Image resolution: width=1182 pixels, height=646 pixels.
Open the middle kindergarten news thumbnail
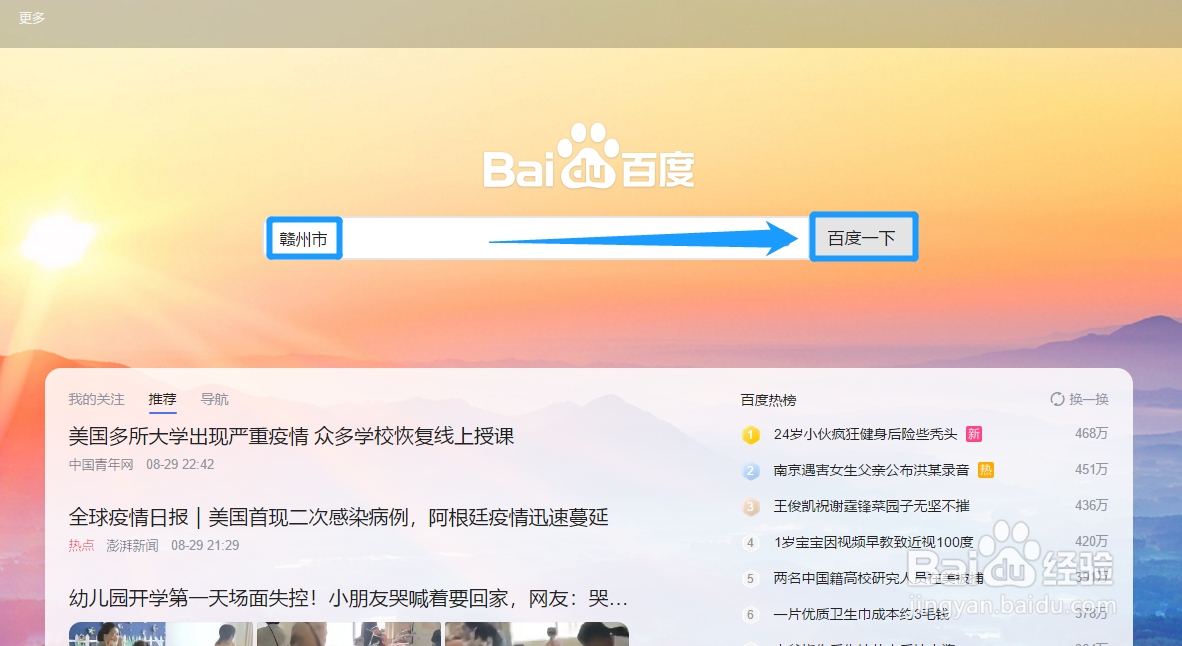348,634
